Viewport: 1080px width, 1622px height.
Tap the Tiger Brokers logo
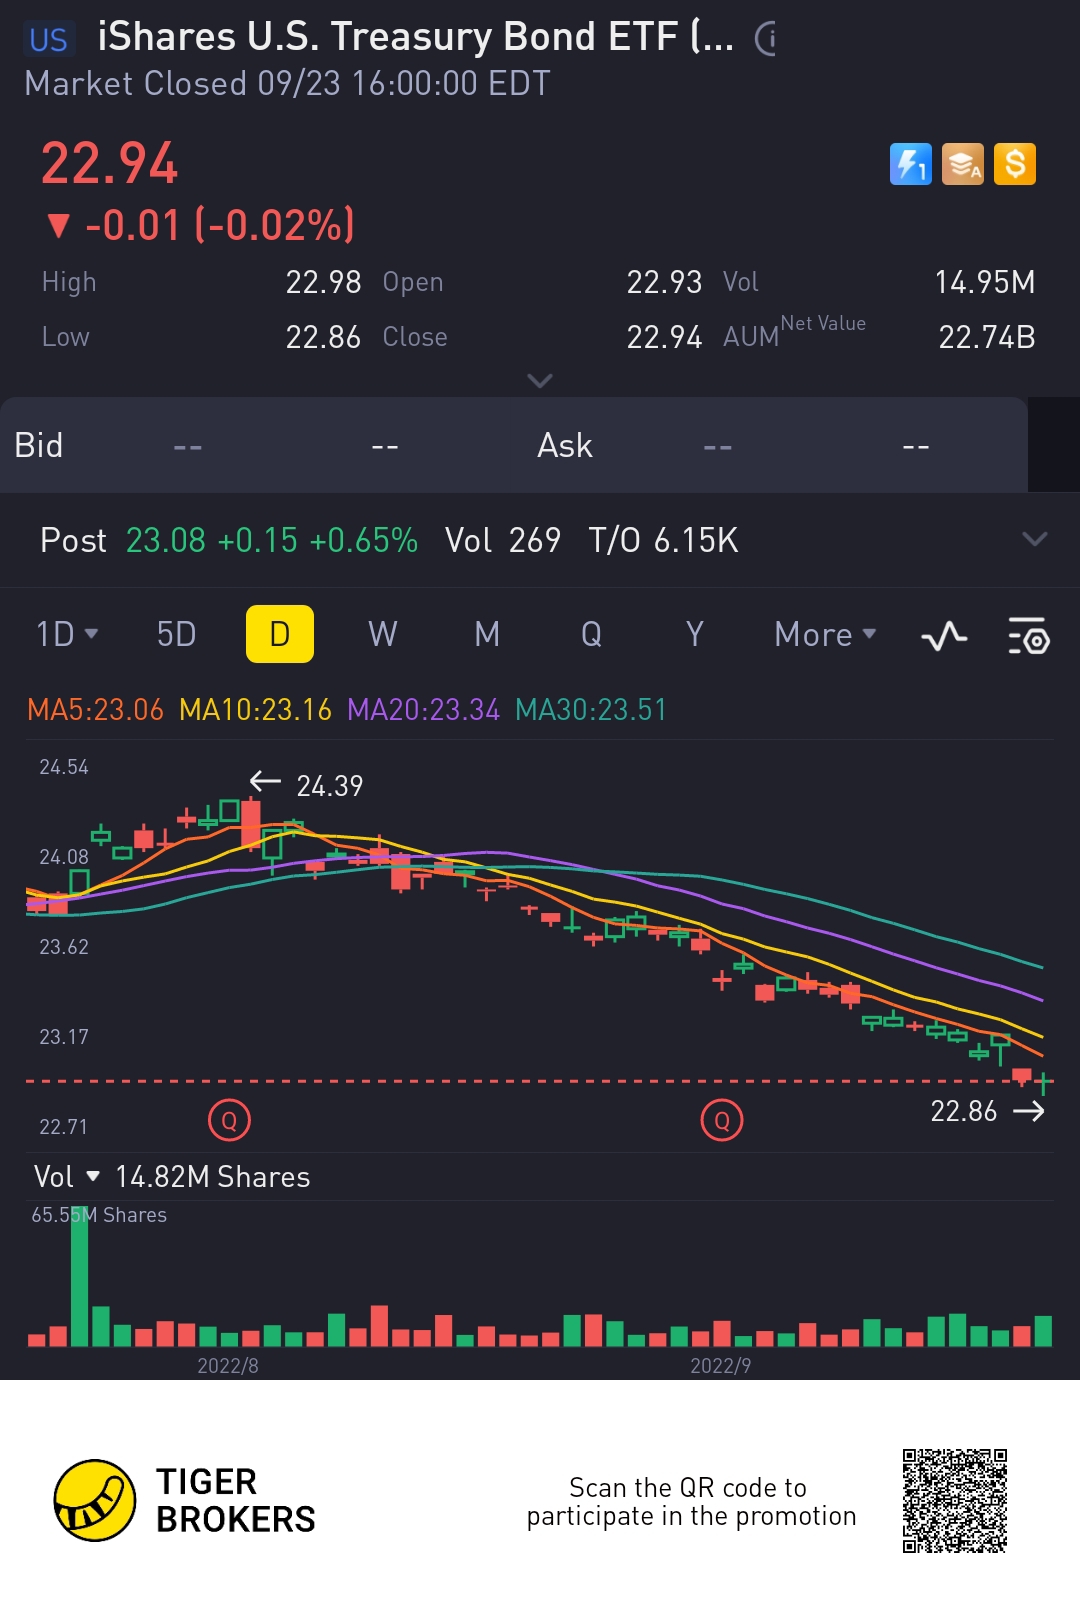(185, 1500)
